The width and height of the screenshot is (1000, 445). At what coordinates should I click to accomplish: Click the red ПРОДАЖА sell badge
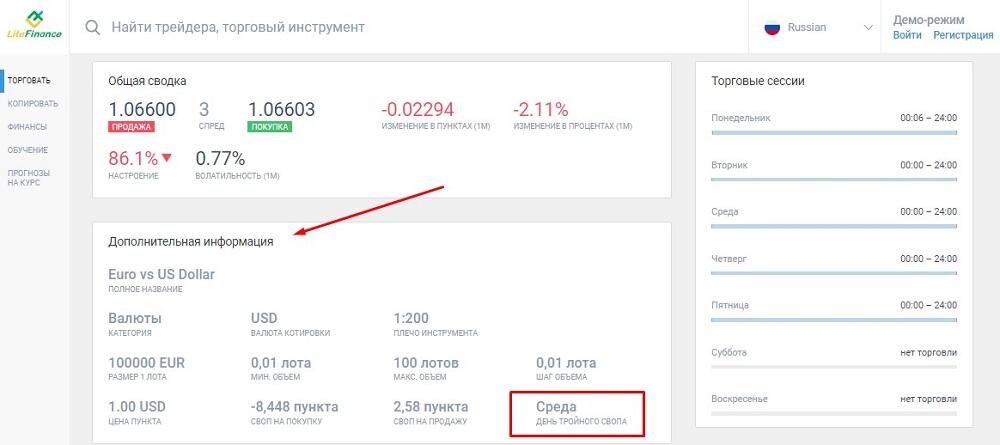(x=131, y=126)
